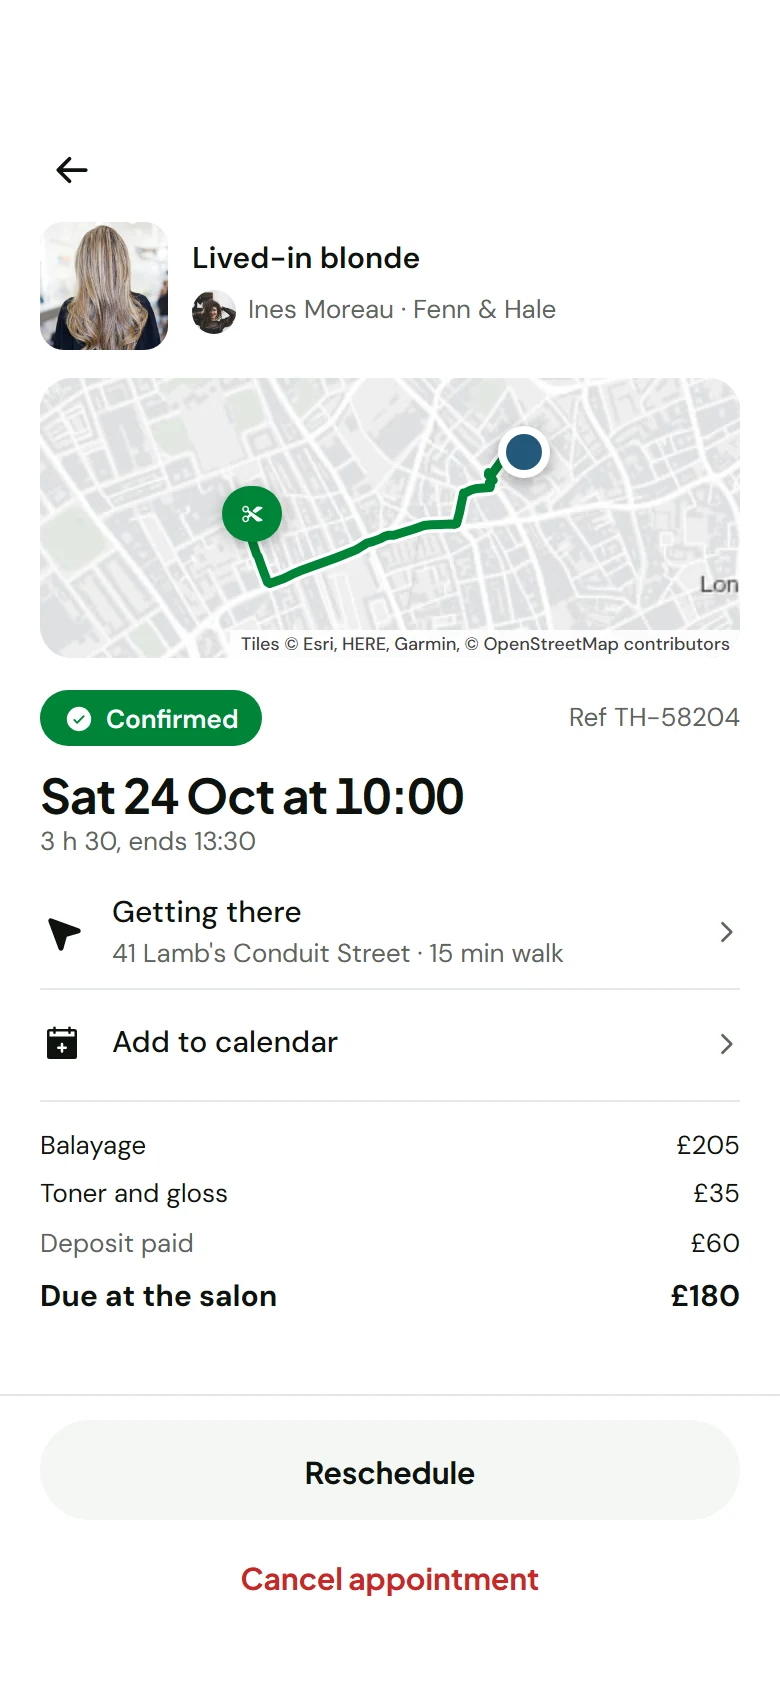This screenshot has width=780, height=1688.
Task: Tap the booking reference Ref TH-58204
Action: (x=654, y=717)
